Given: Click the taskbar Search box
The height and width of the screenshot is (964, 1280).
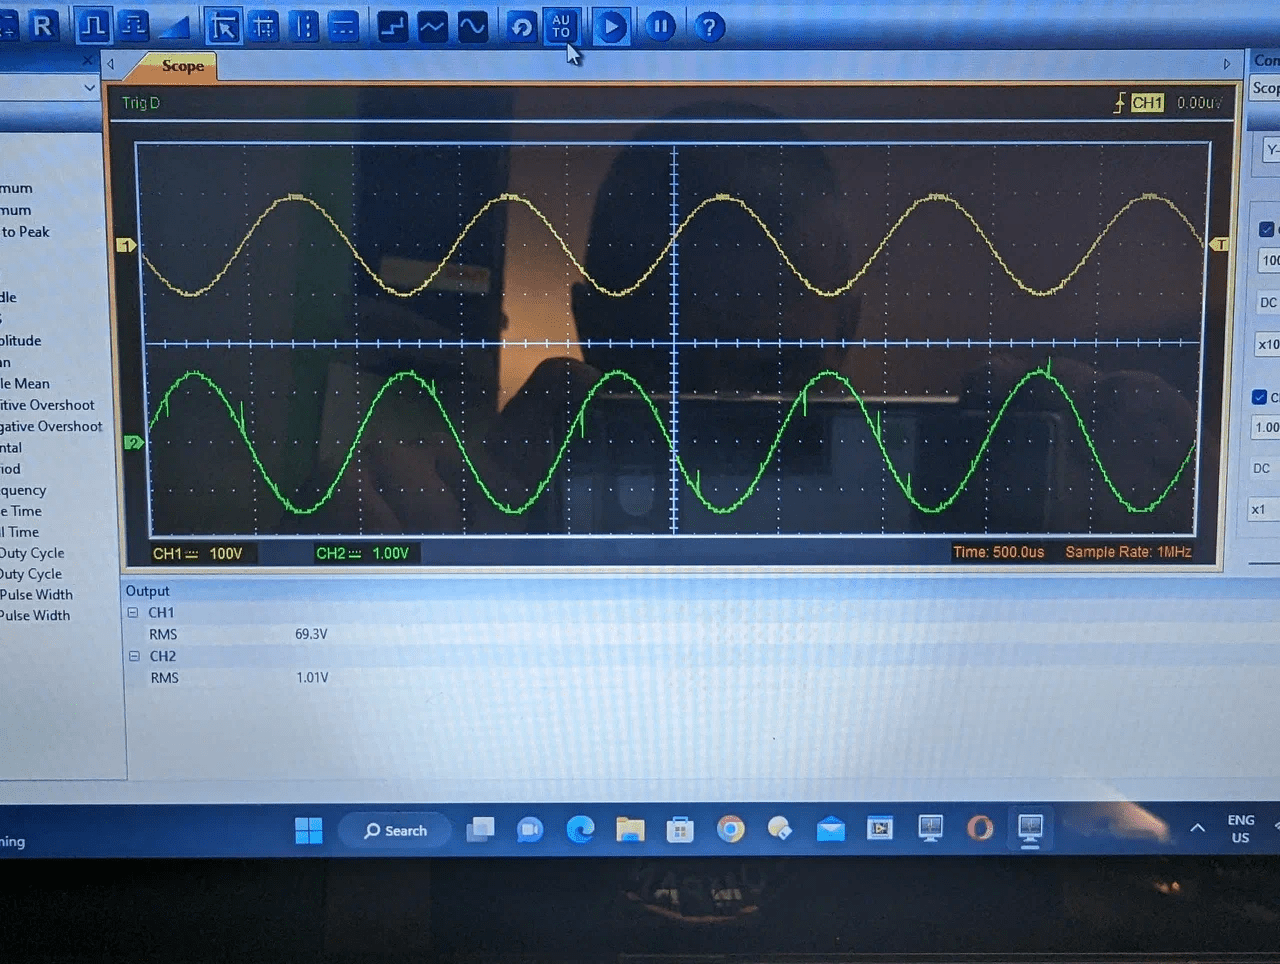Looking at the screenshot, I should [396, 830].
